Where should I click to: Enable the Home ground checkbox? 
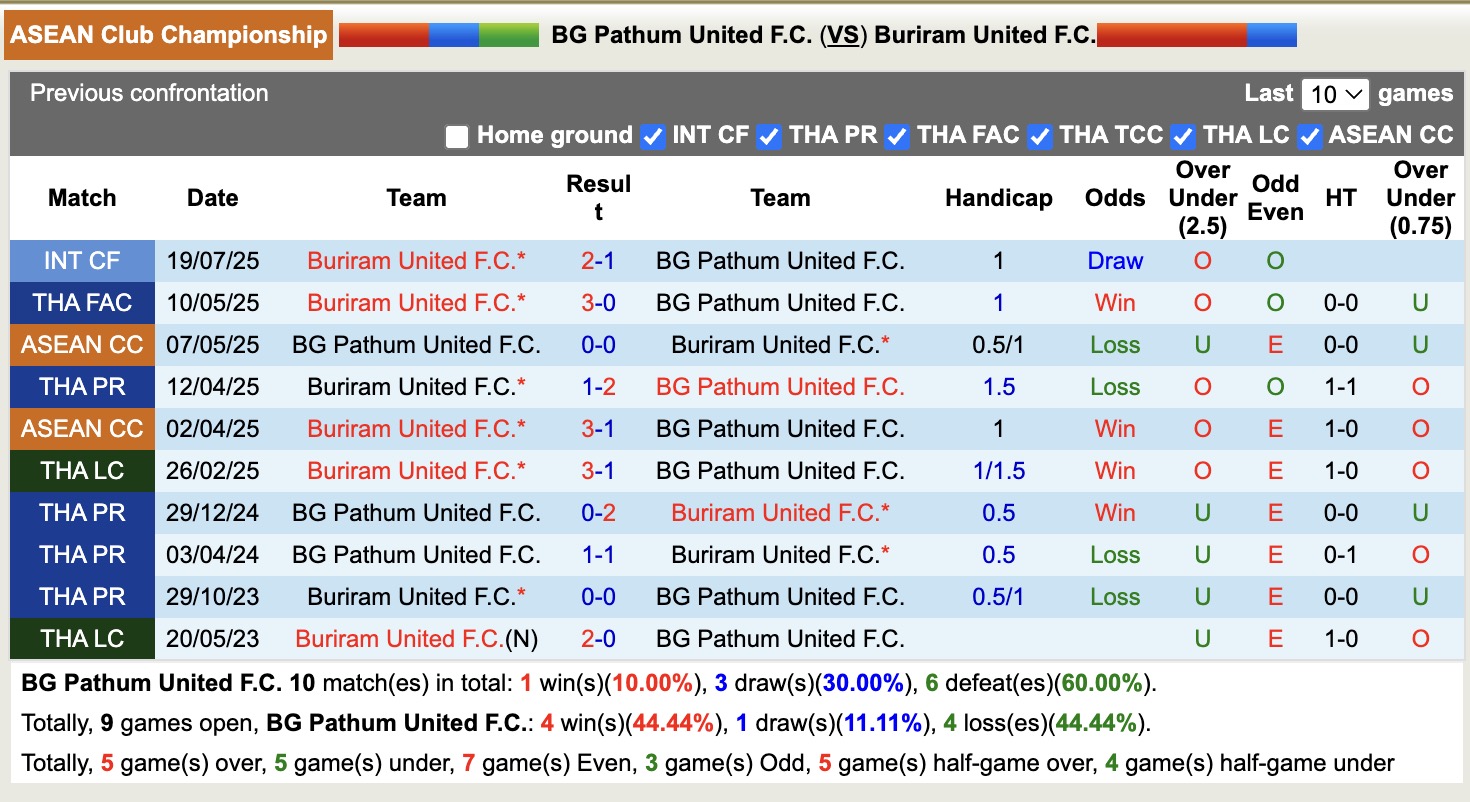[x=457, y=136]
